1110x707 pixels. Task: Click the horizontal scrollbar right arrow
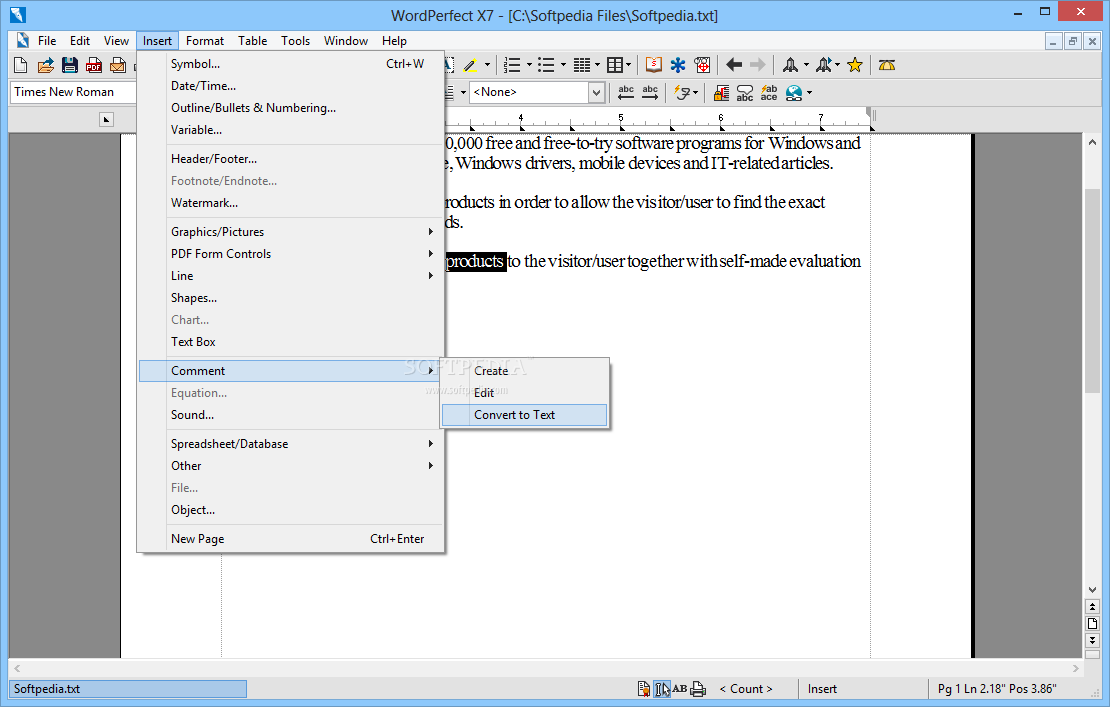1075,668
